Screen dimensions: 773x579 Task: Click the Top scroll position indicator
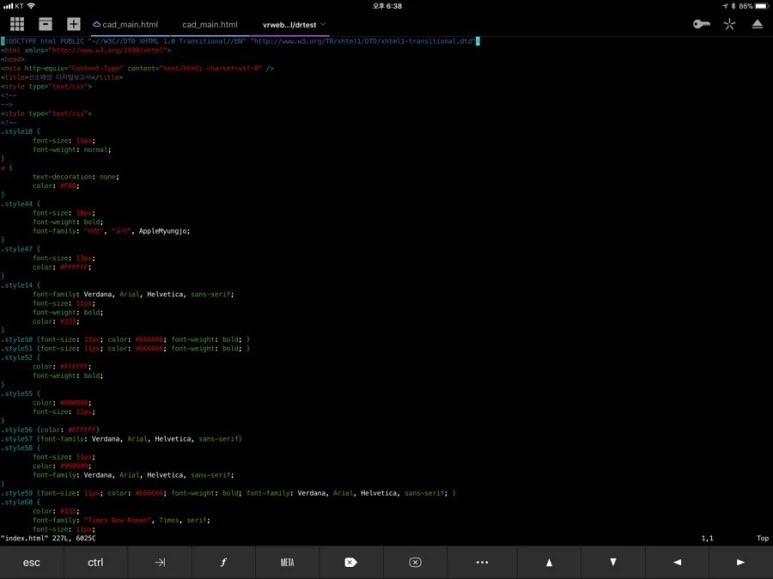(x=762, y=538)
